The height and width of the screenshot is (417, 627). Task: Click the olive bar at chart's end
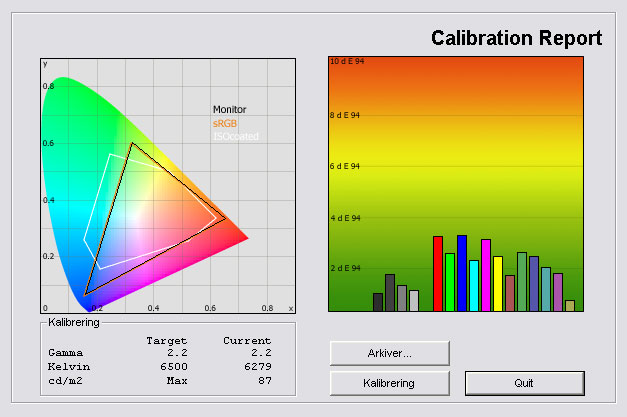pos(570,305)
